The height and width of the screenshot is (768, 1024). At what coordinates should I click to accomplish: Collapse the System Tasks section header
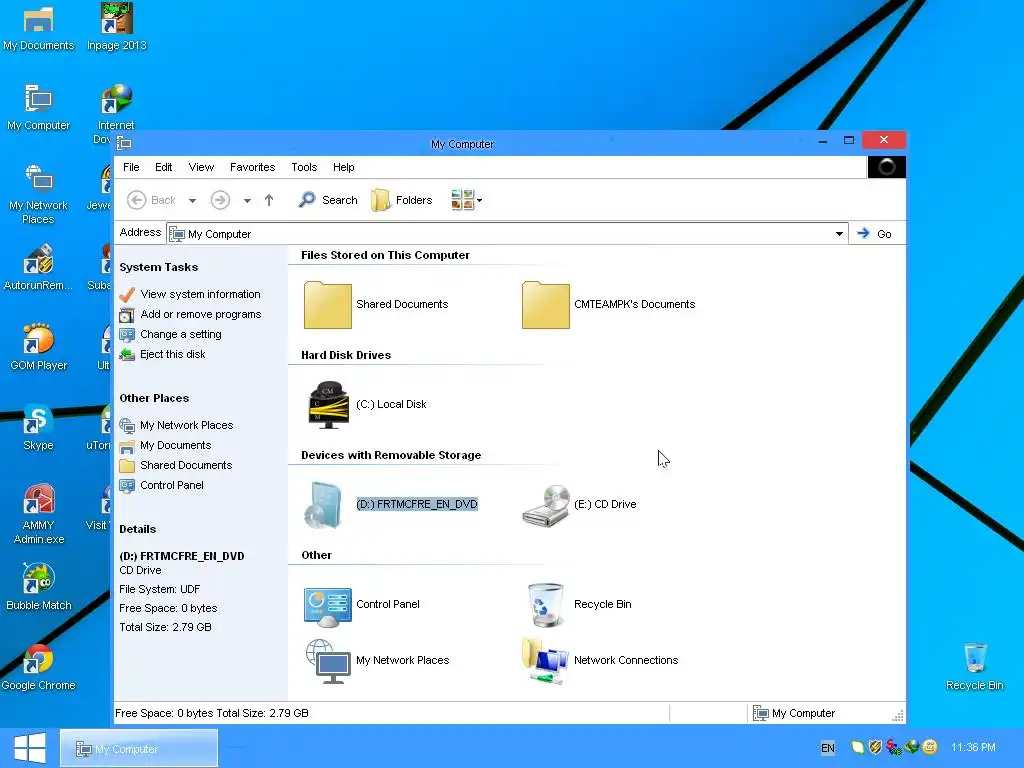pos(159,267)
